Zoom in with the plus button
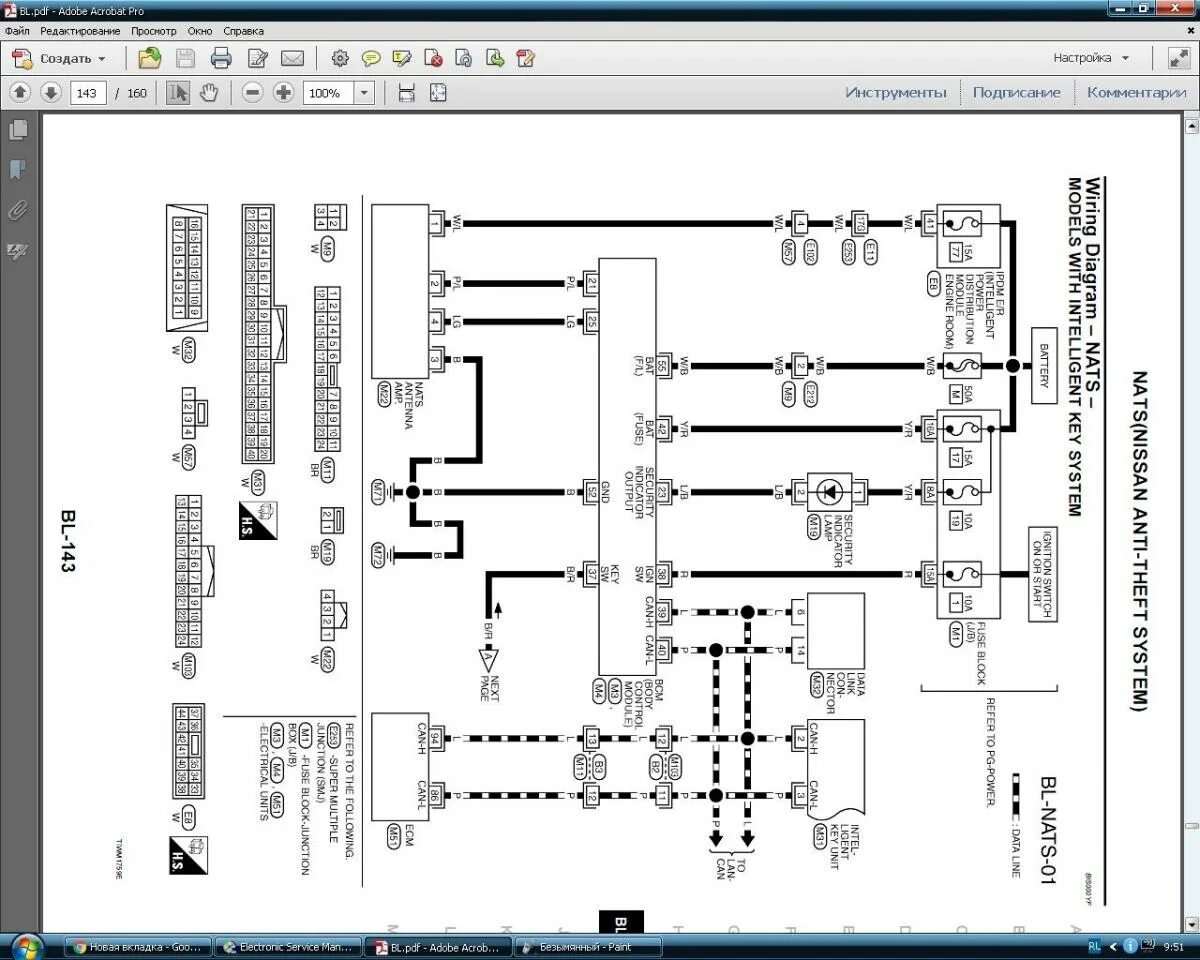Viewport: 1200px width, 960px height. [284, 93]
